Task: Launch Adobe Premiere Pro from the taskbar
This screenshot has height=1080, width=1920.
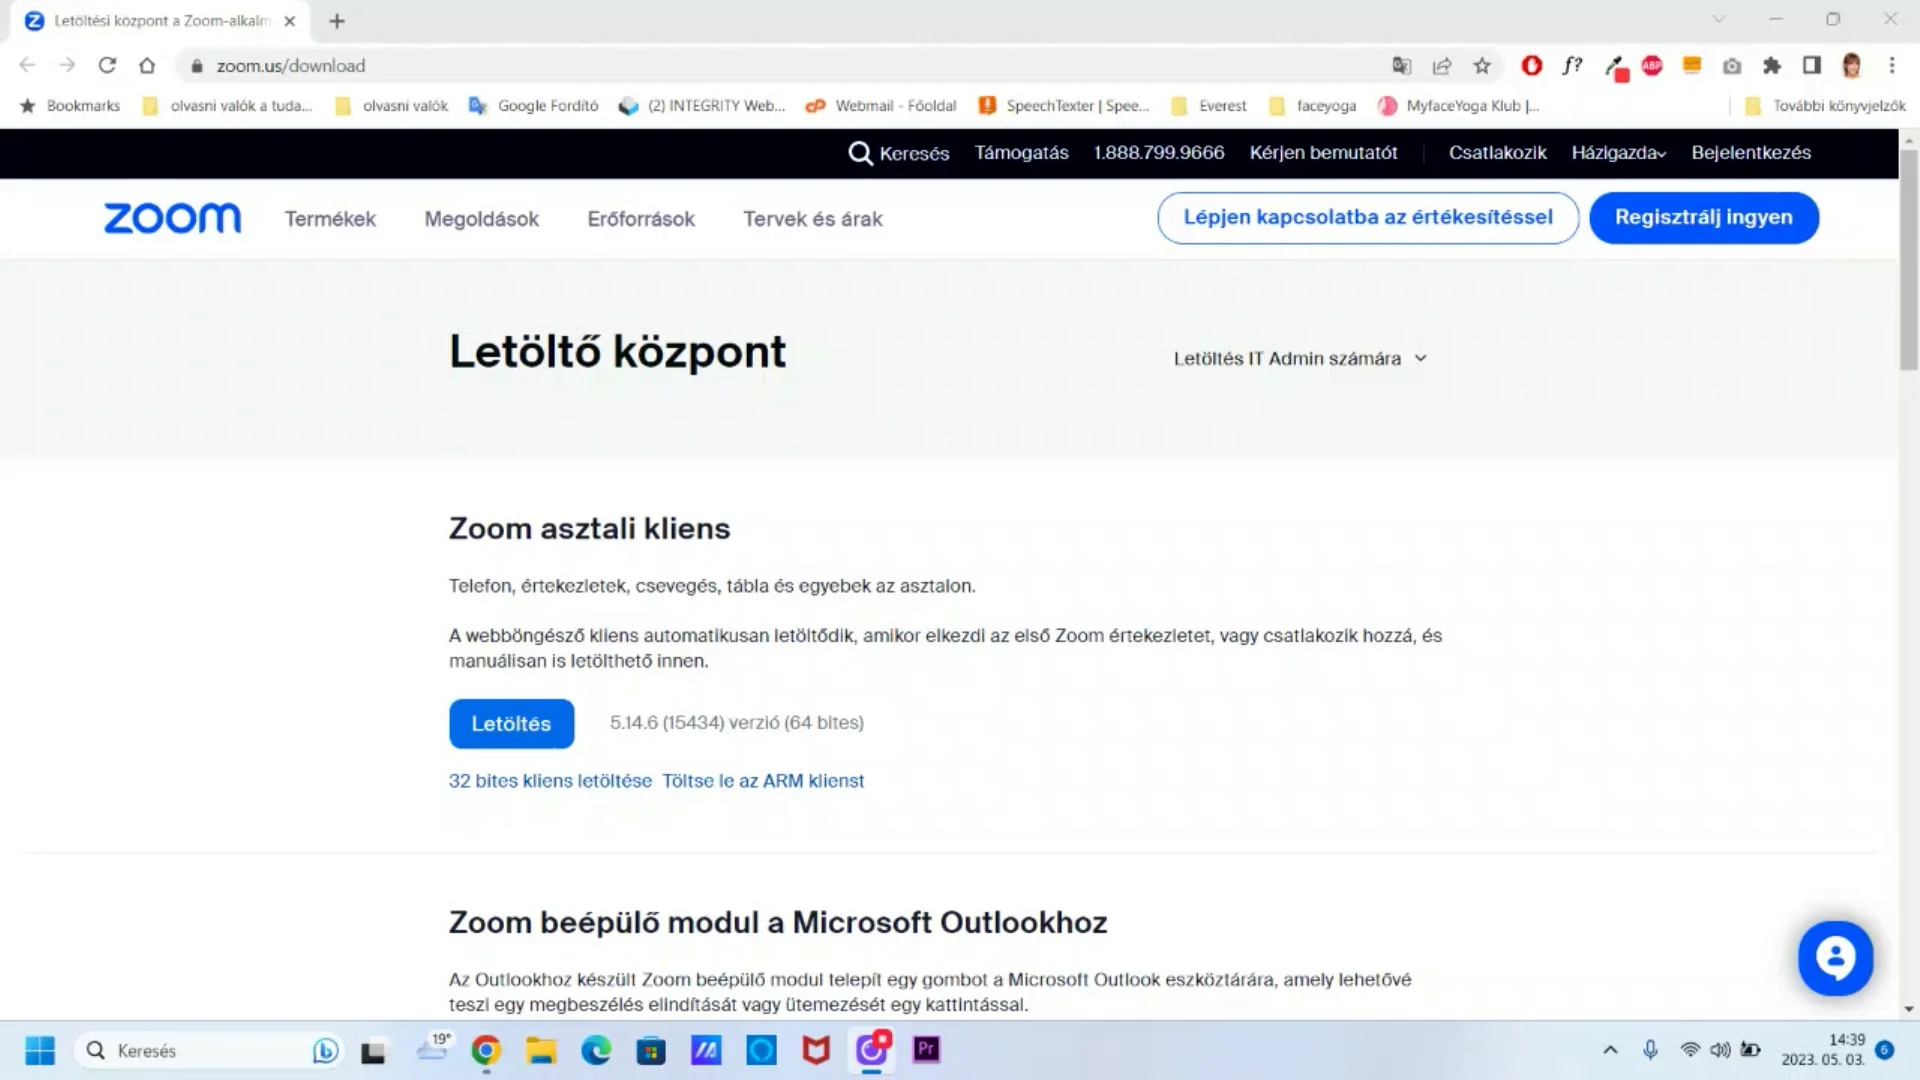Action: point(926,1050)
